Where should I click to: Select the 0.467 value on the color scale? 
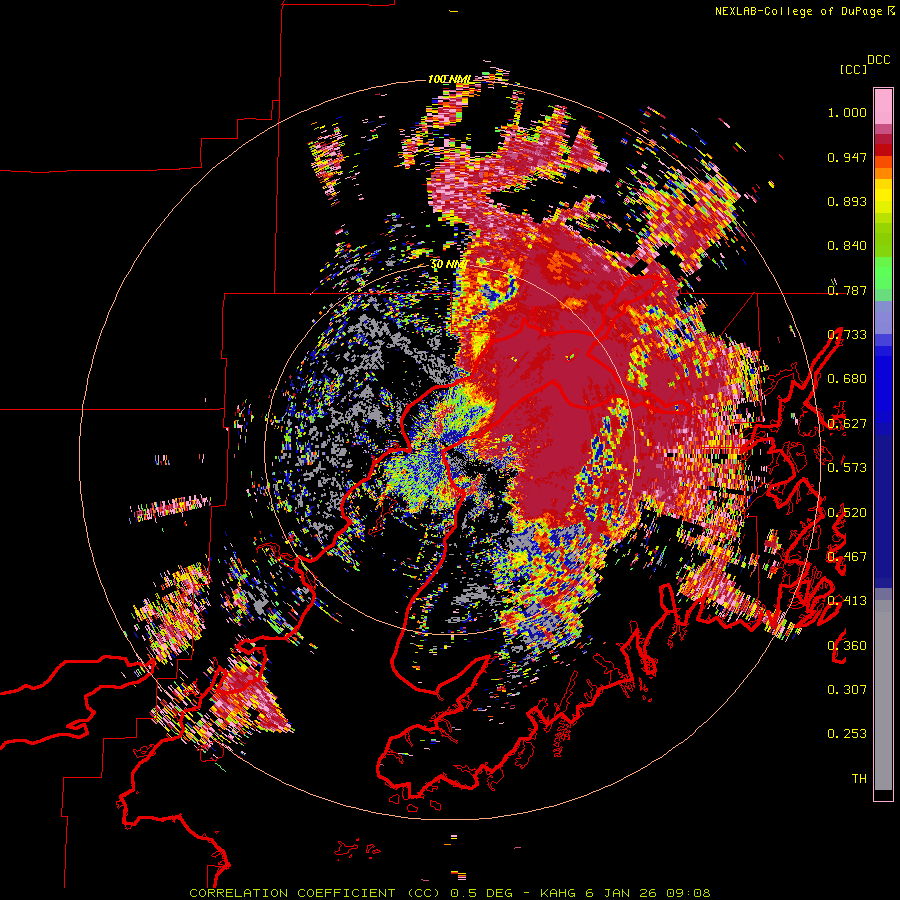[847, 556]
